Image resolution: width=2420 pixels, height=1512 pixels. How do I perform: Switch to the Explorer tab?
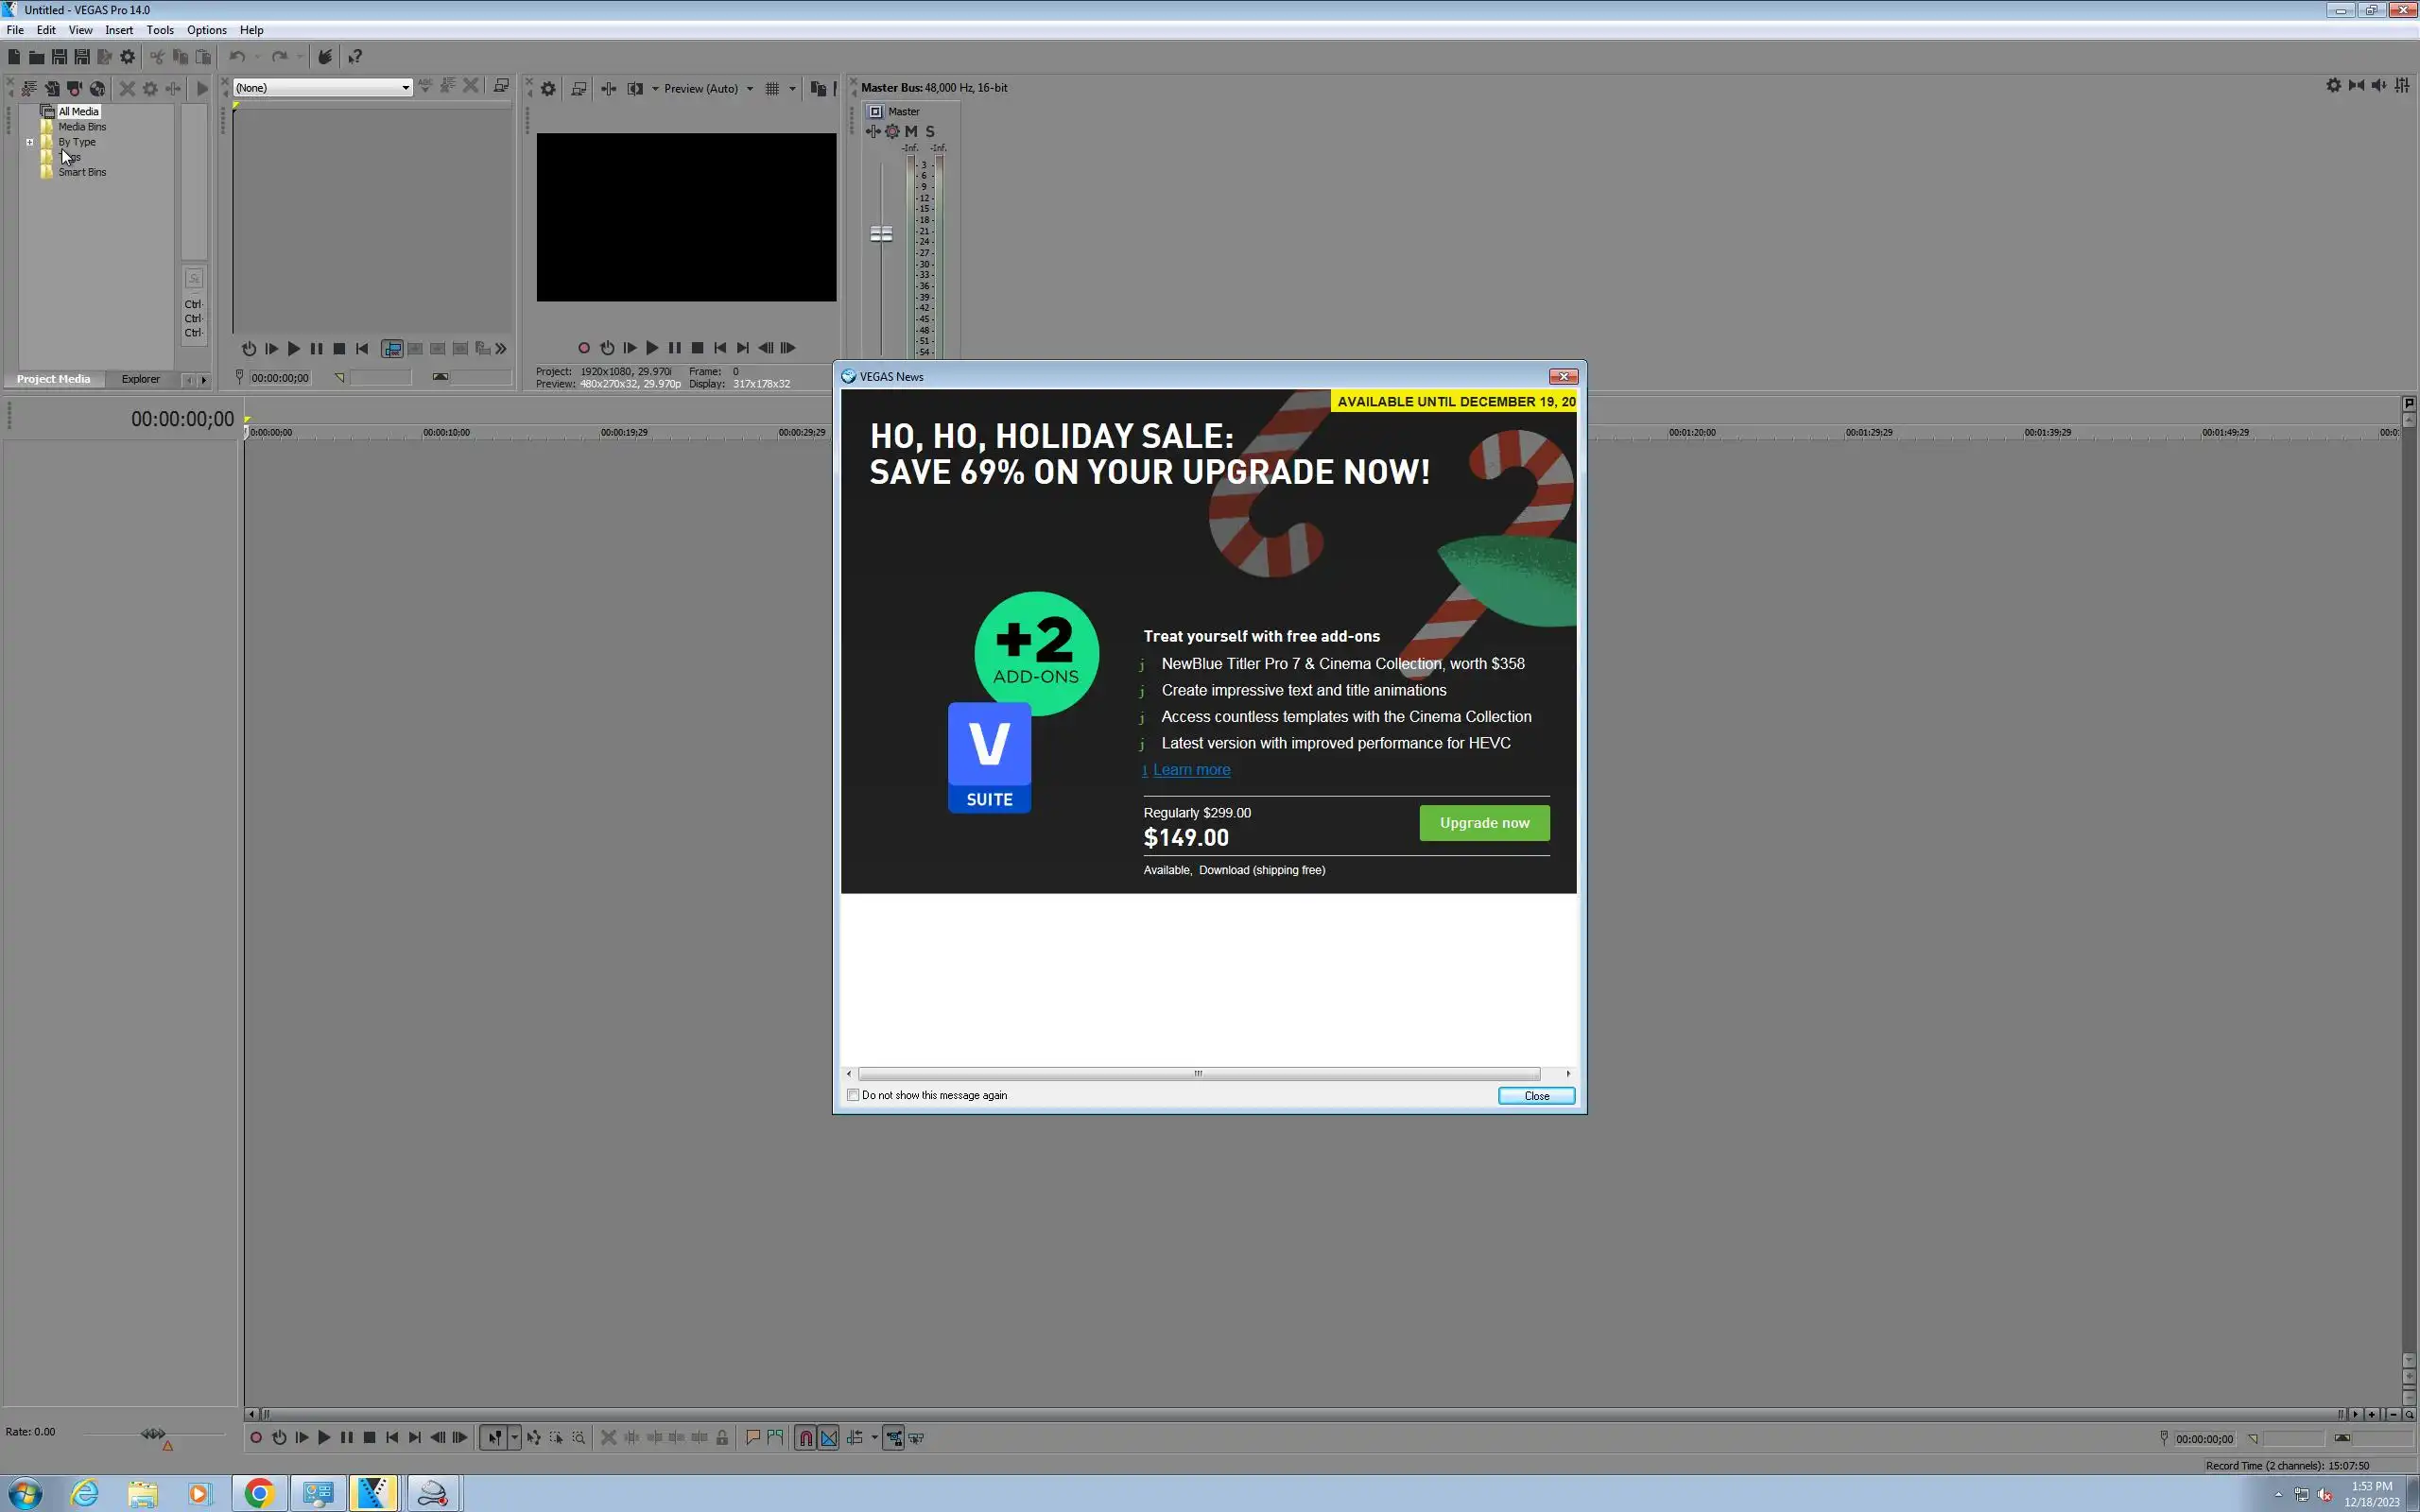(x=140, y=379)
